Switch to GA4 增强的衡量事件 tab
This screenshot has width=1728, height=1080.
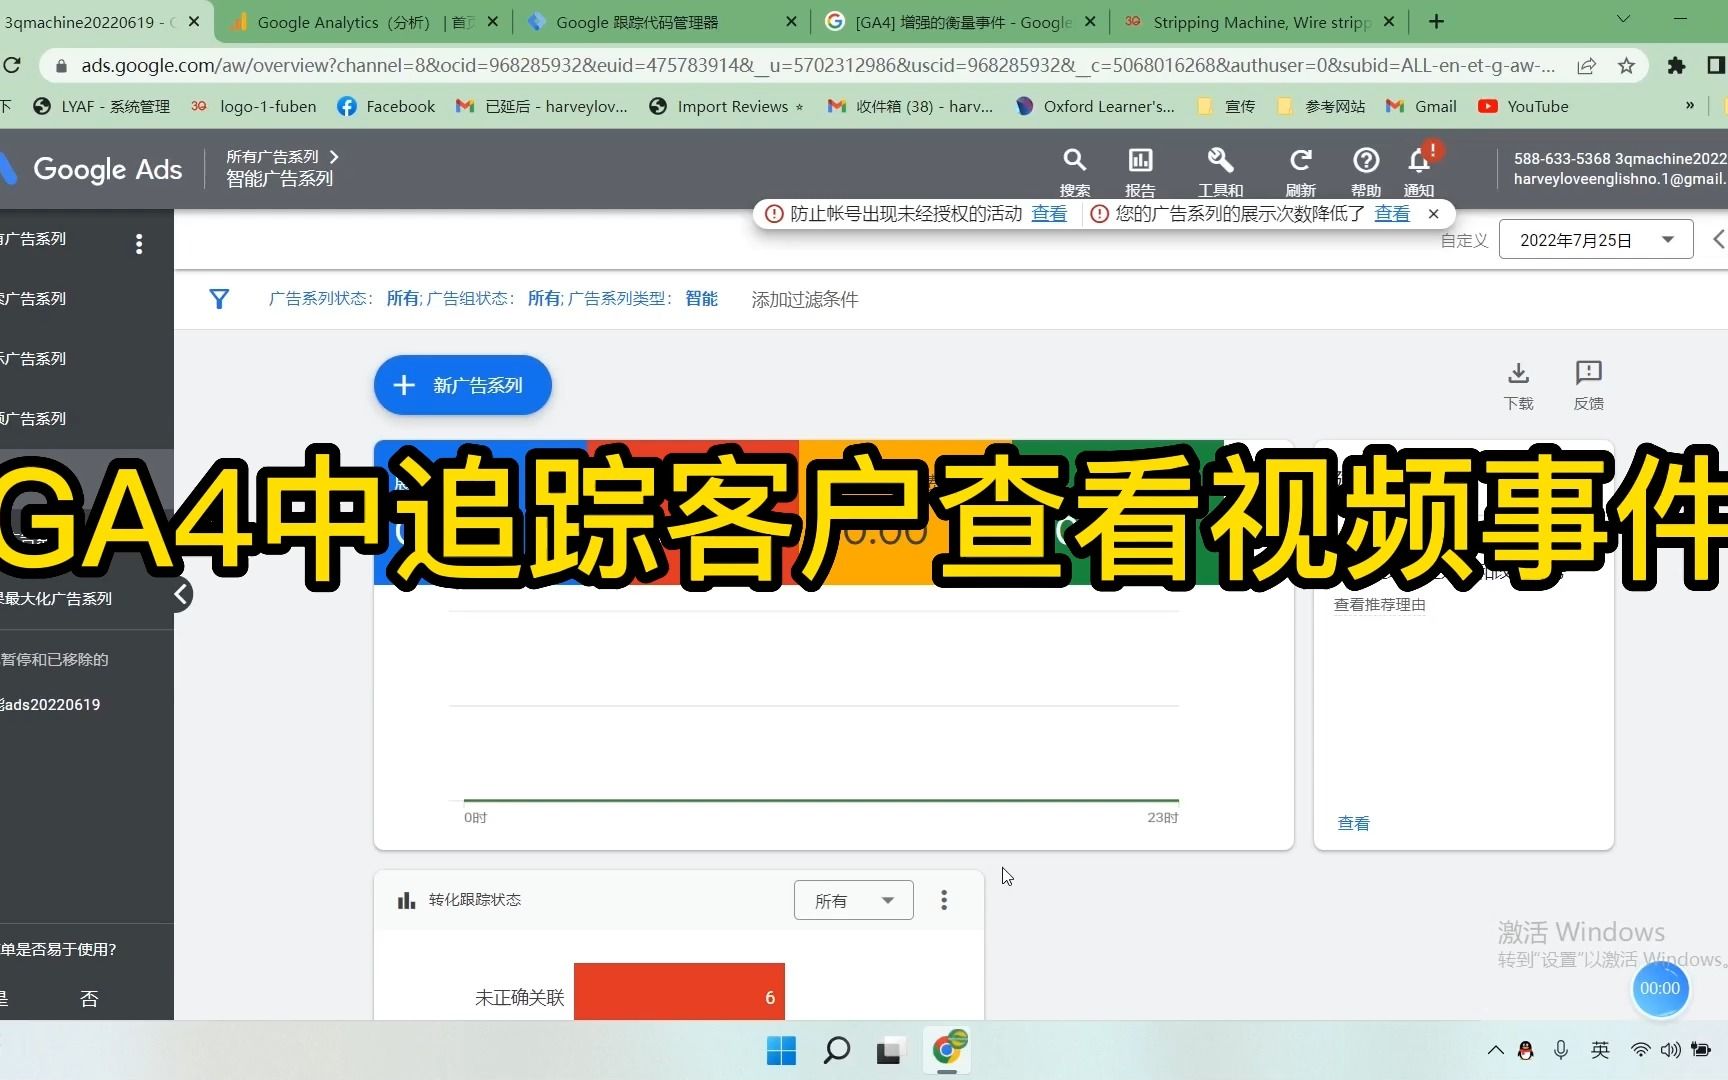[x=962, y=21]
